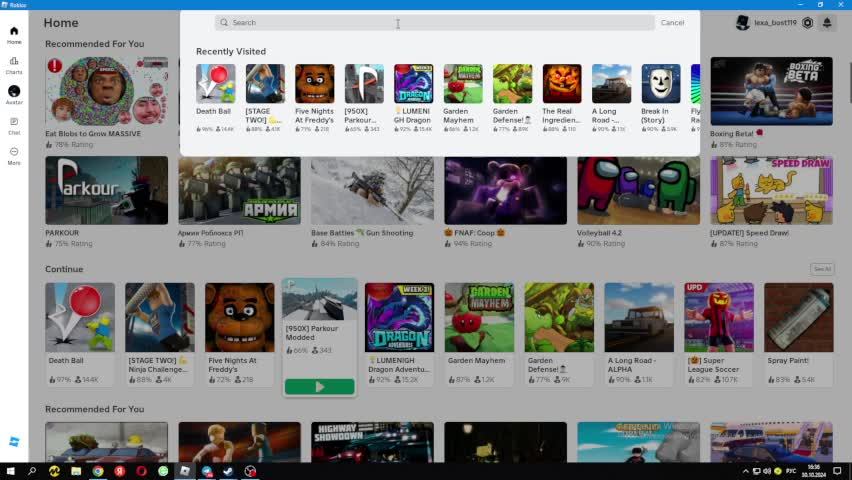Click the lexa_bost119 profile avatar
Image resolution: width=852 pixels, height=480 pixels.
point(742,23)
